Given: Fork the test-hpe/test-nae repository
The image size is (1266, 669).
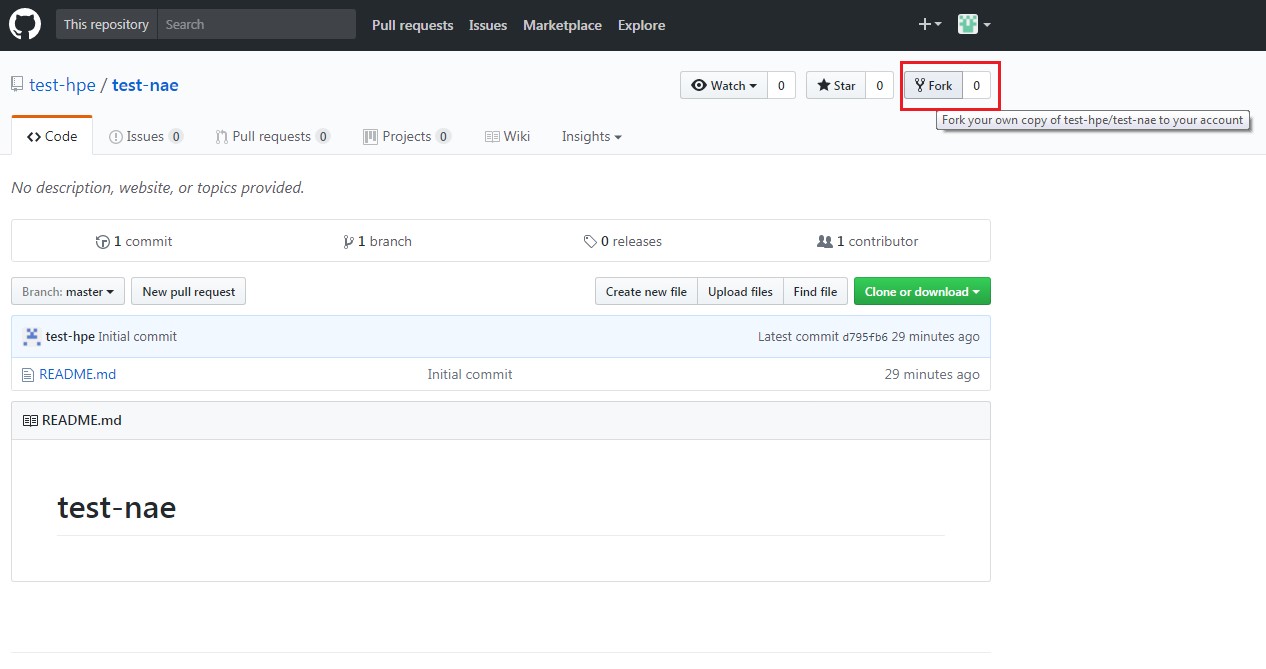Looking at the screenshot, I should tap(933, 85).
